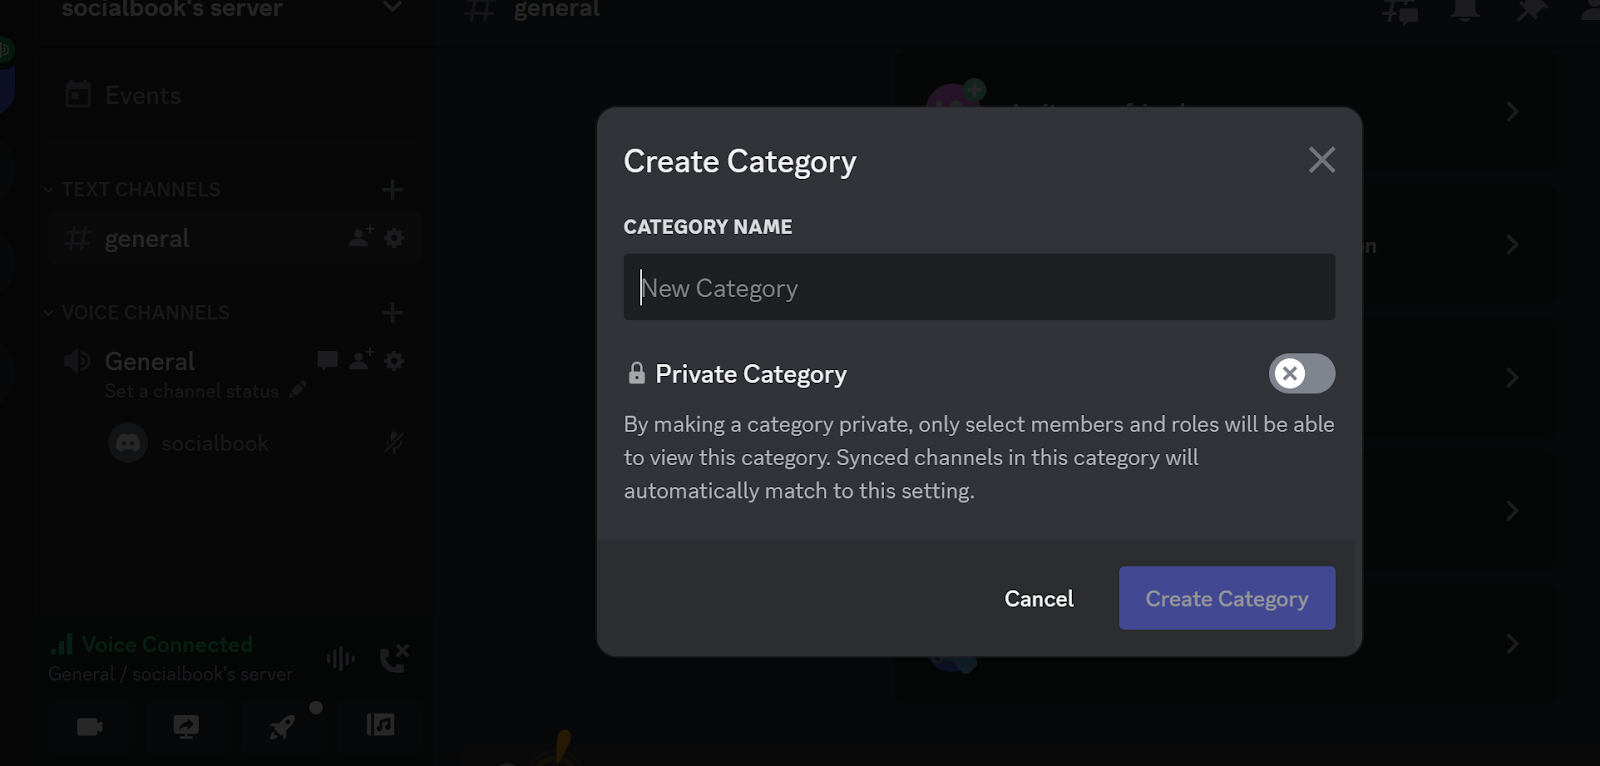This screenshot has height=766, width=1600.
Task: Click the notification bell in header
Action: point(1465,10)
